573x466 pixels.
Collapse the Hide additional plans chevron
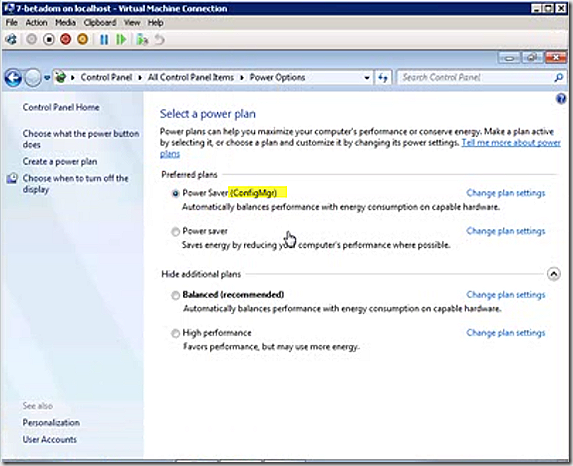554,274
